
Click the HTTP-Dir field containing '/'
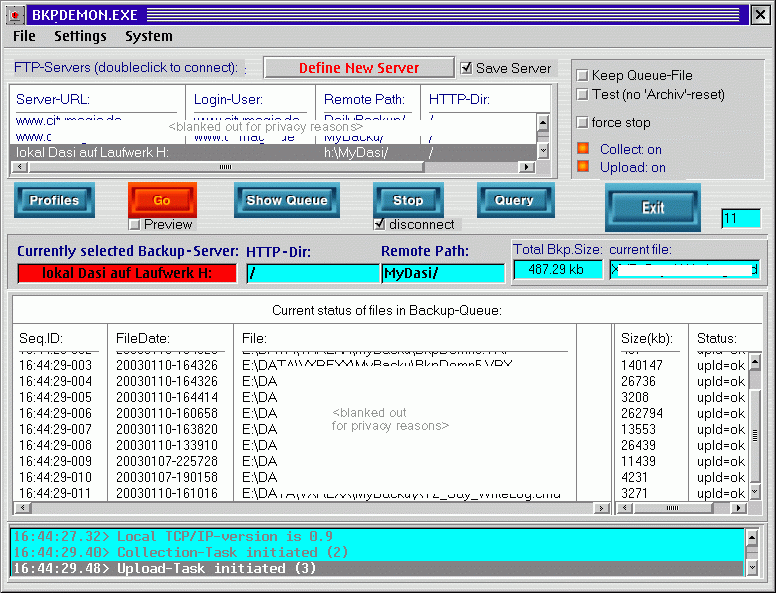pos(313,273)
